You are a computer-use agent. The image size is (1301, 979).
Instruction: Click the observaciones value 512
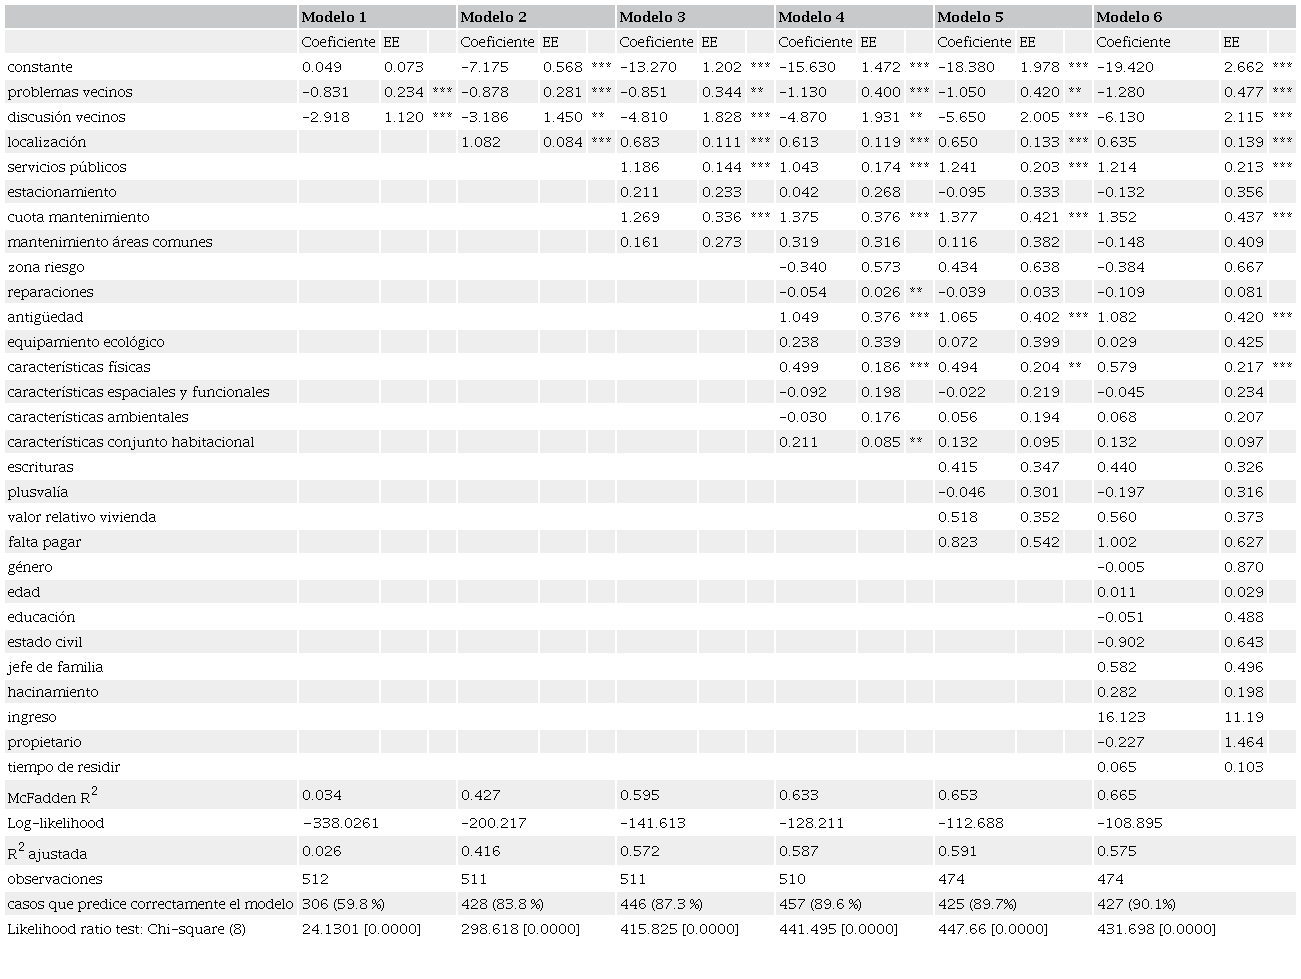(x=314, y=879)
